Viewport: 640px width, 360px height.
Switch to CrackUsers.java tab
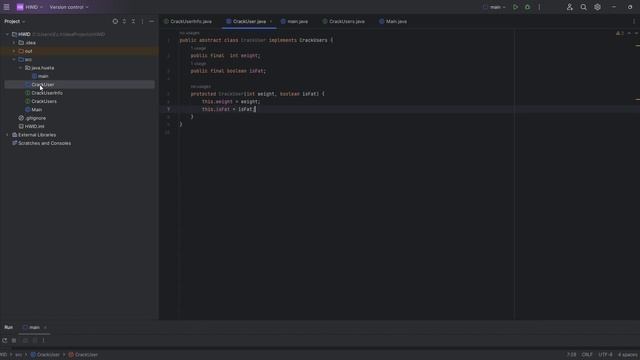tap(343, 21)
